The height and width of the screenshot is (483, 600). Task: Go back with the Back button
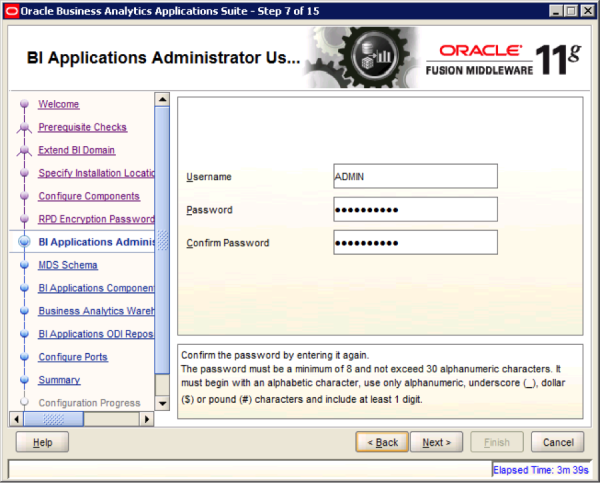(x=382, y=442)
